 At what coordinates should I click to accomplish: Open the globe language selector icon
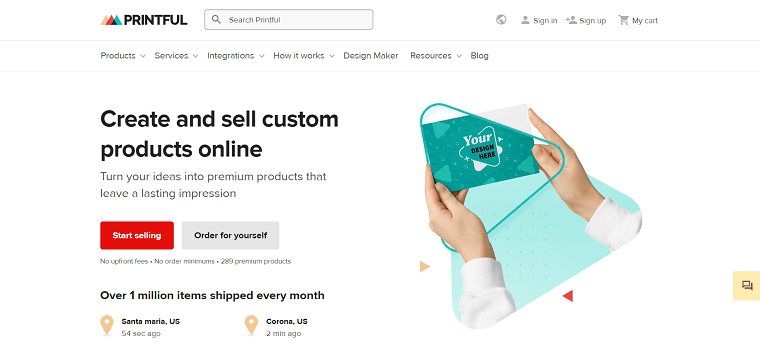coord(501,20)
